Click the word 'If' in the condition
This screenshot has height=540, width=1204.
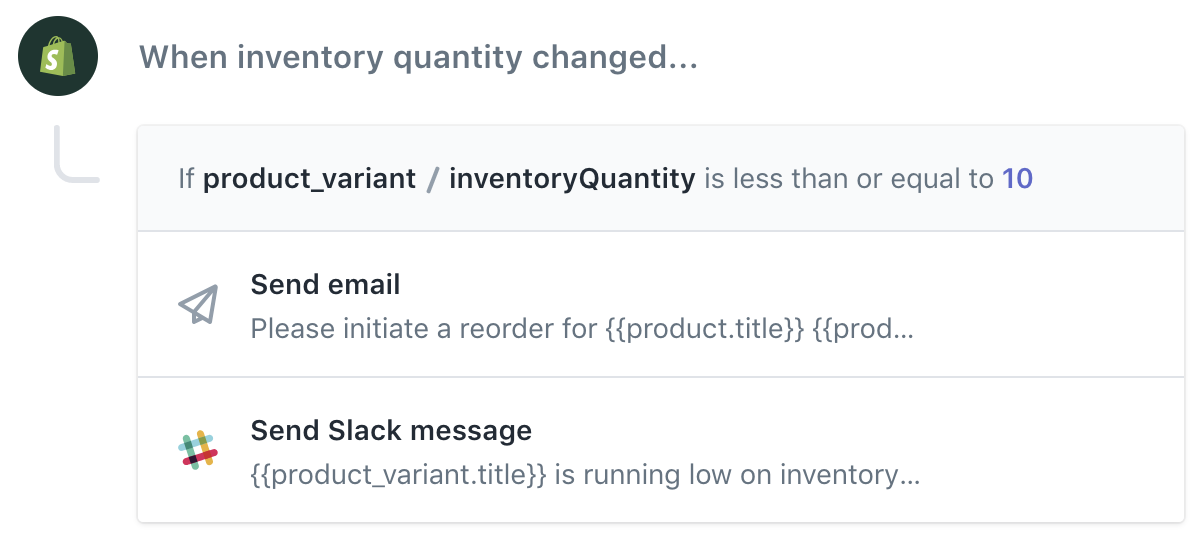pyautogui.click(x=186, y=179)
